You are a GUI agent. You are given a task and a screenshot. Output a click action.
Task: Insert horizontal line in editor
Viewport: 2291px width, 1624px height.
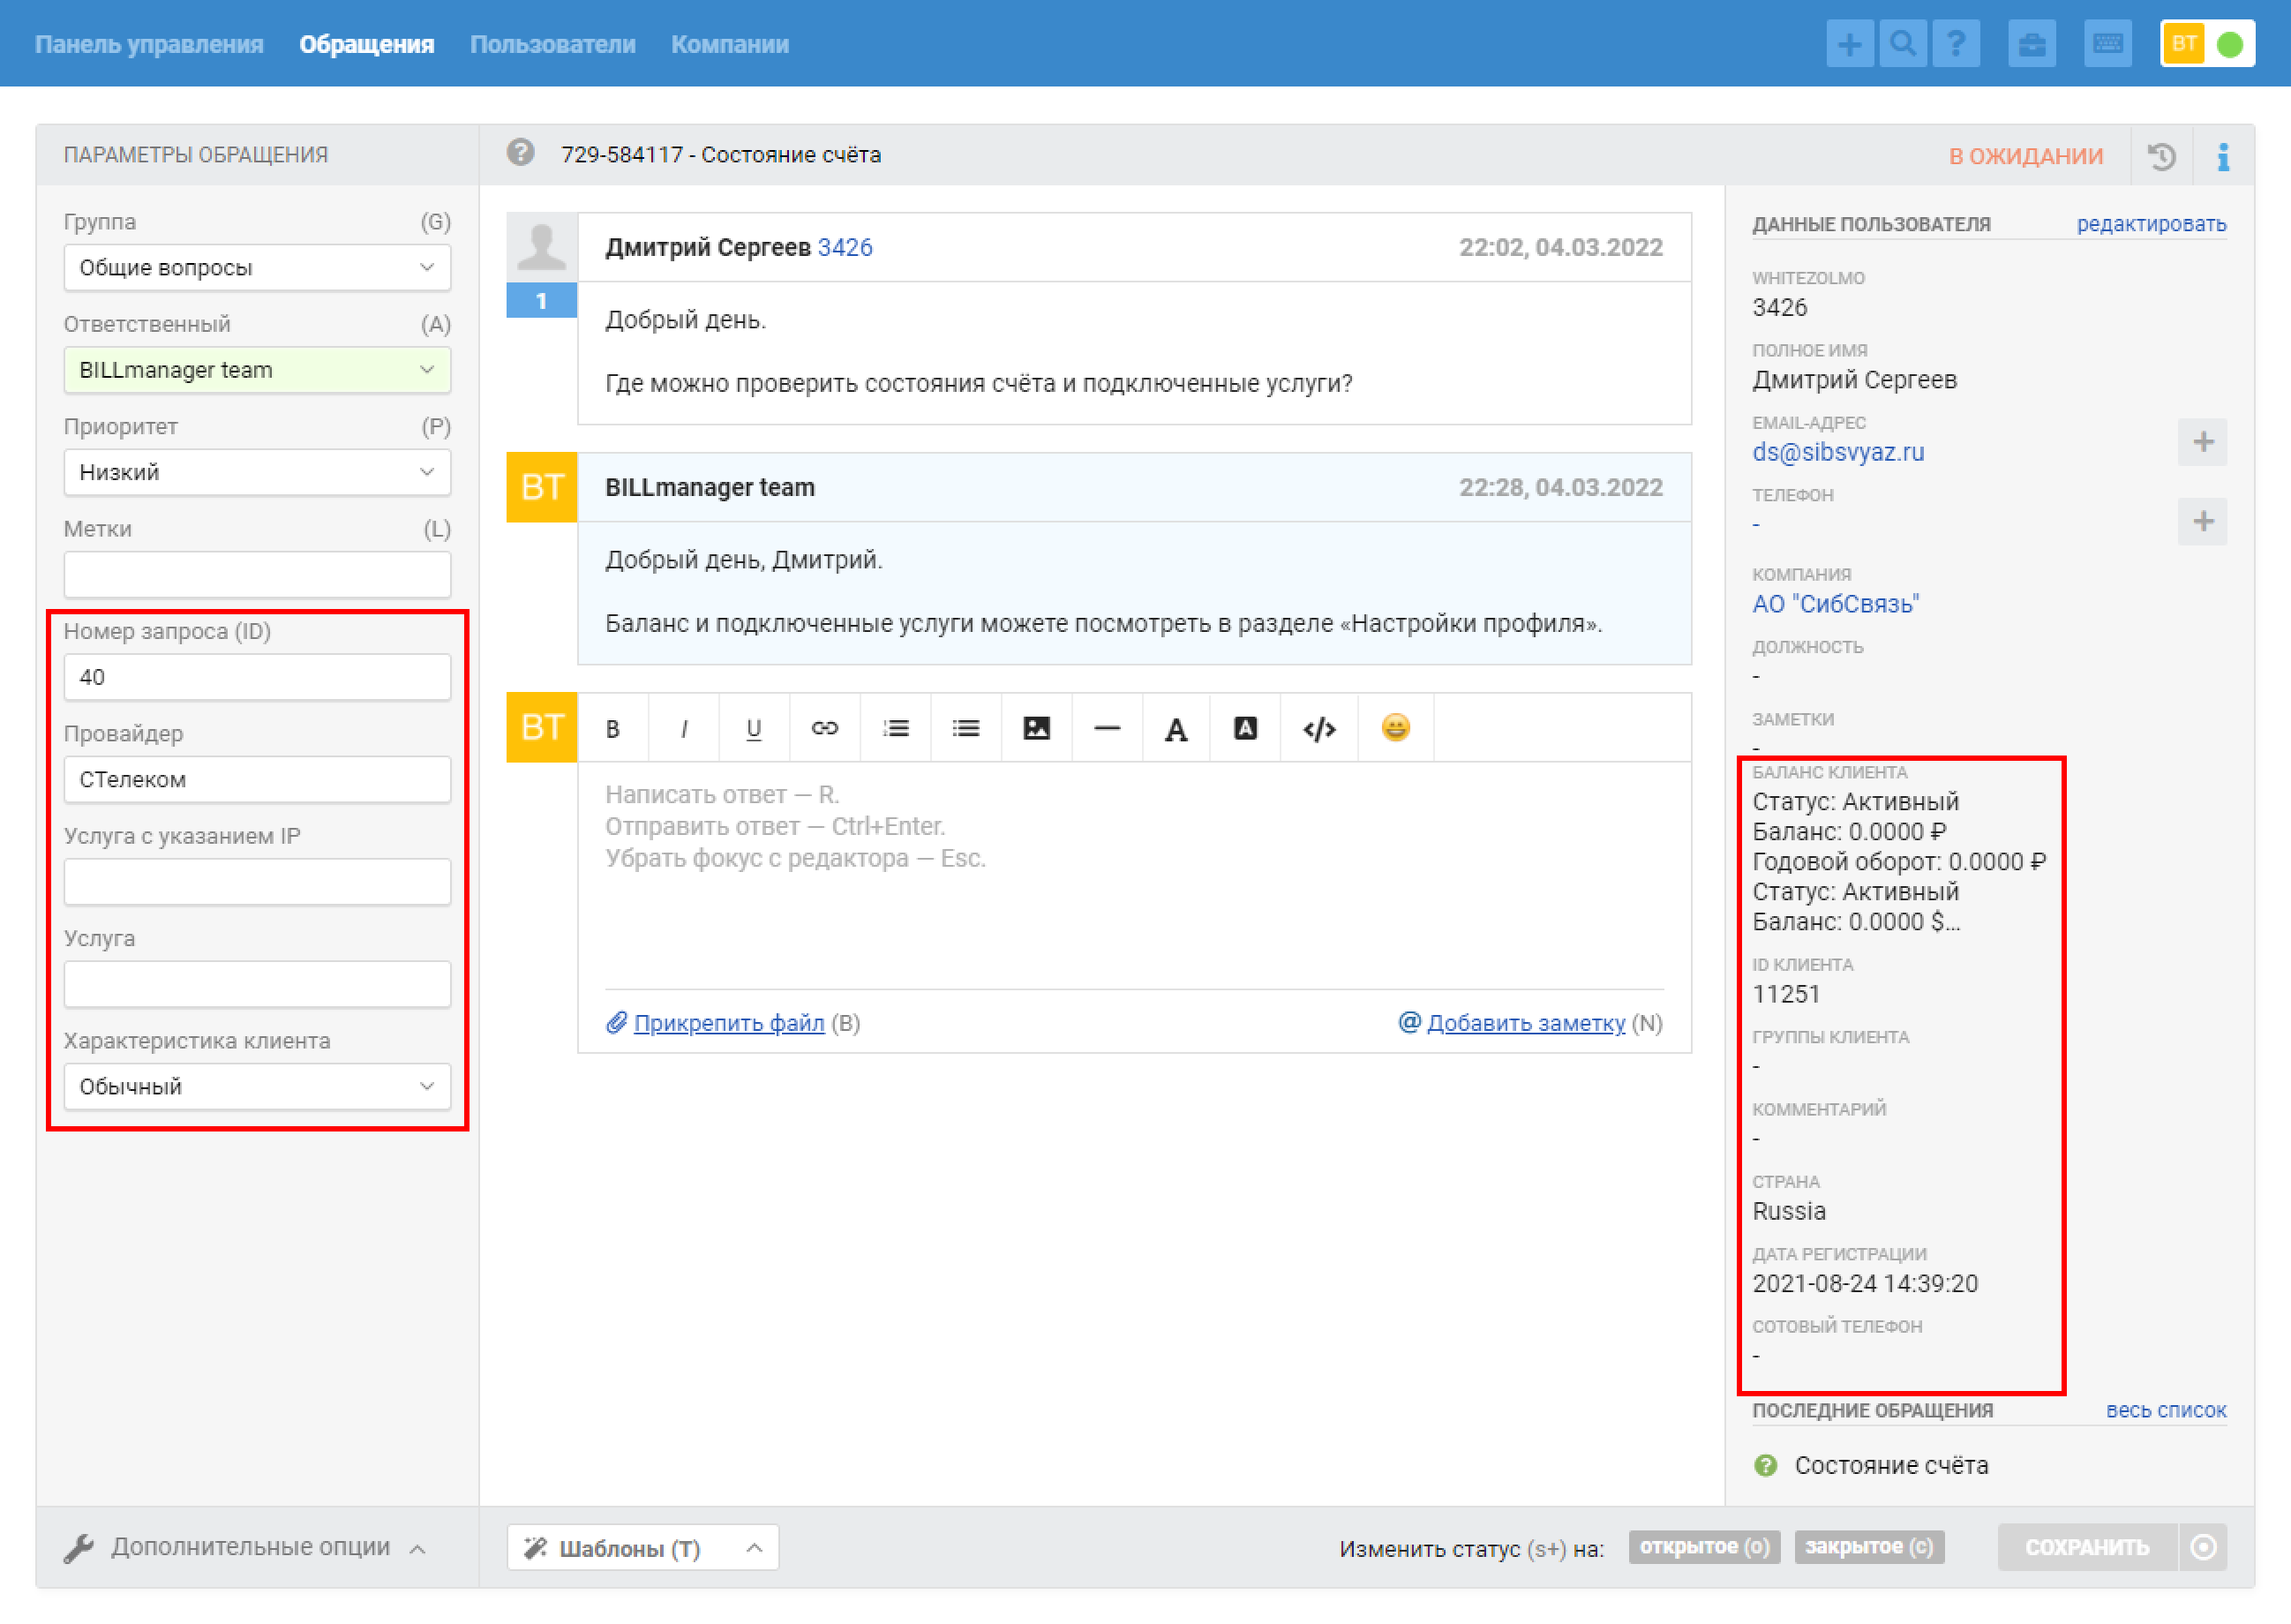coord(1106,728)
